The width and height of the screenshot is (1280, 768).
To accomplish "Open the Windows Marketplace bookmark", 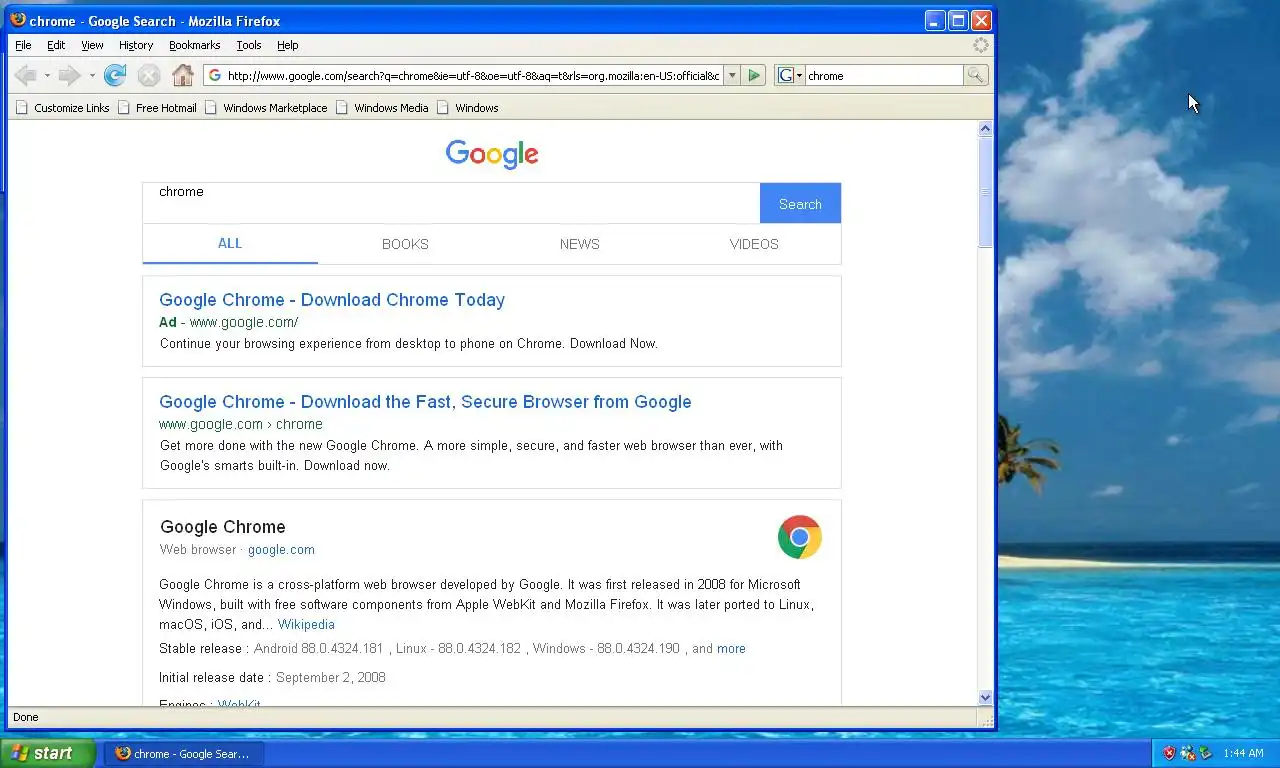I will pos(266,108).
